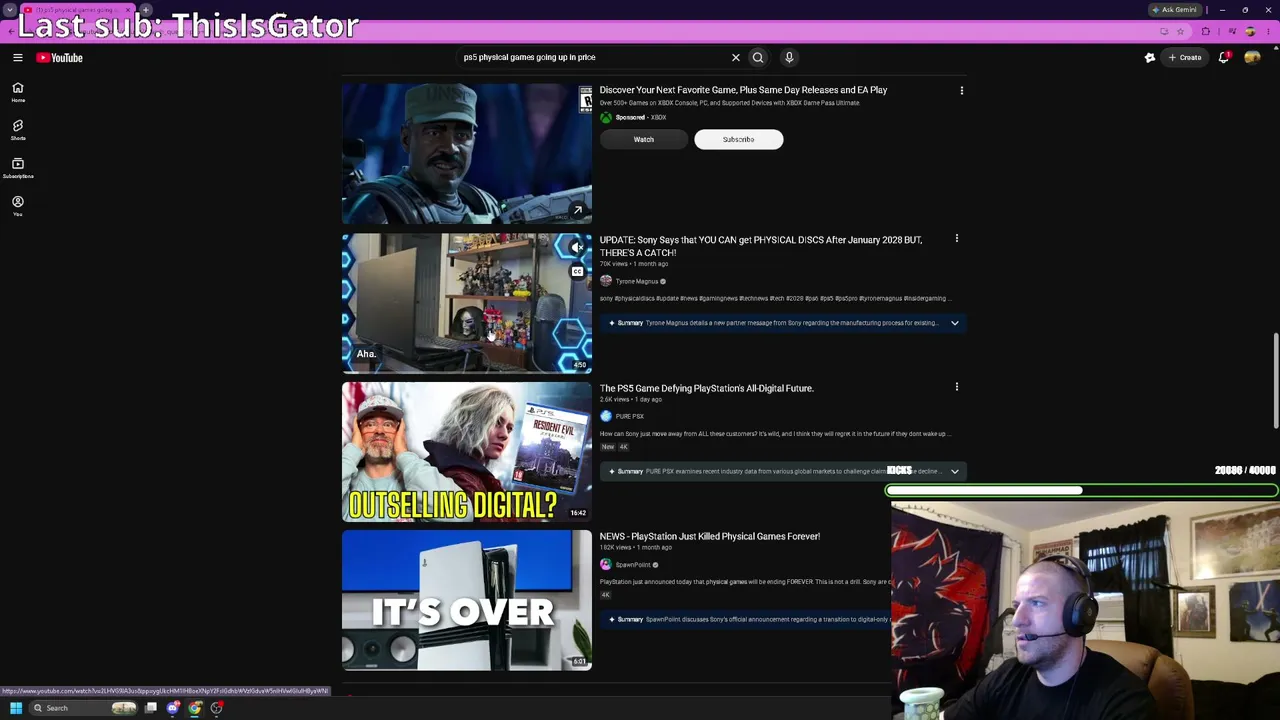Open Task View on the taskbar
Screen dimensions: 1280x720
[151, 708]
